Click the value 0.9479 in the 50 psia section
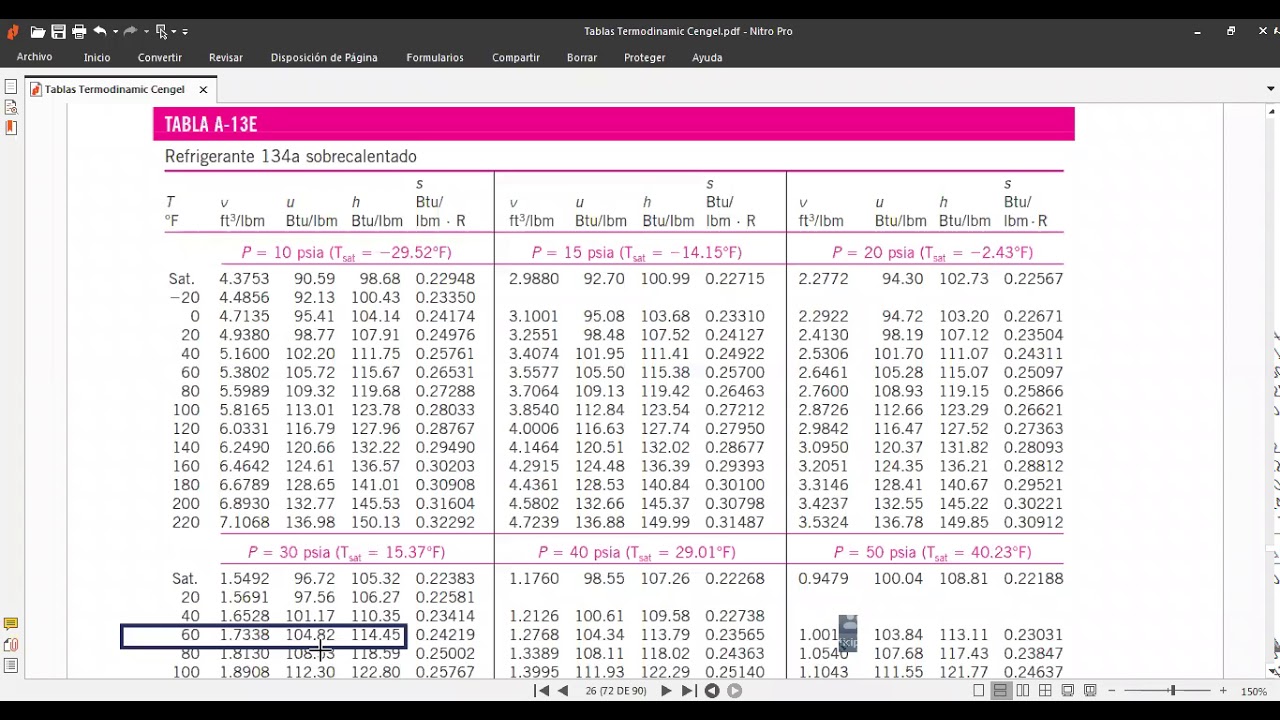The width and height of the screenshot is (1280, 720). coord(823,579)
